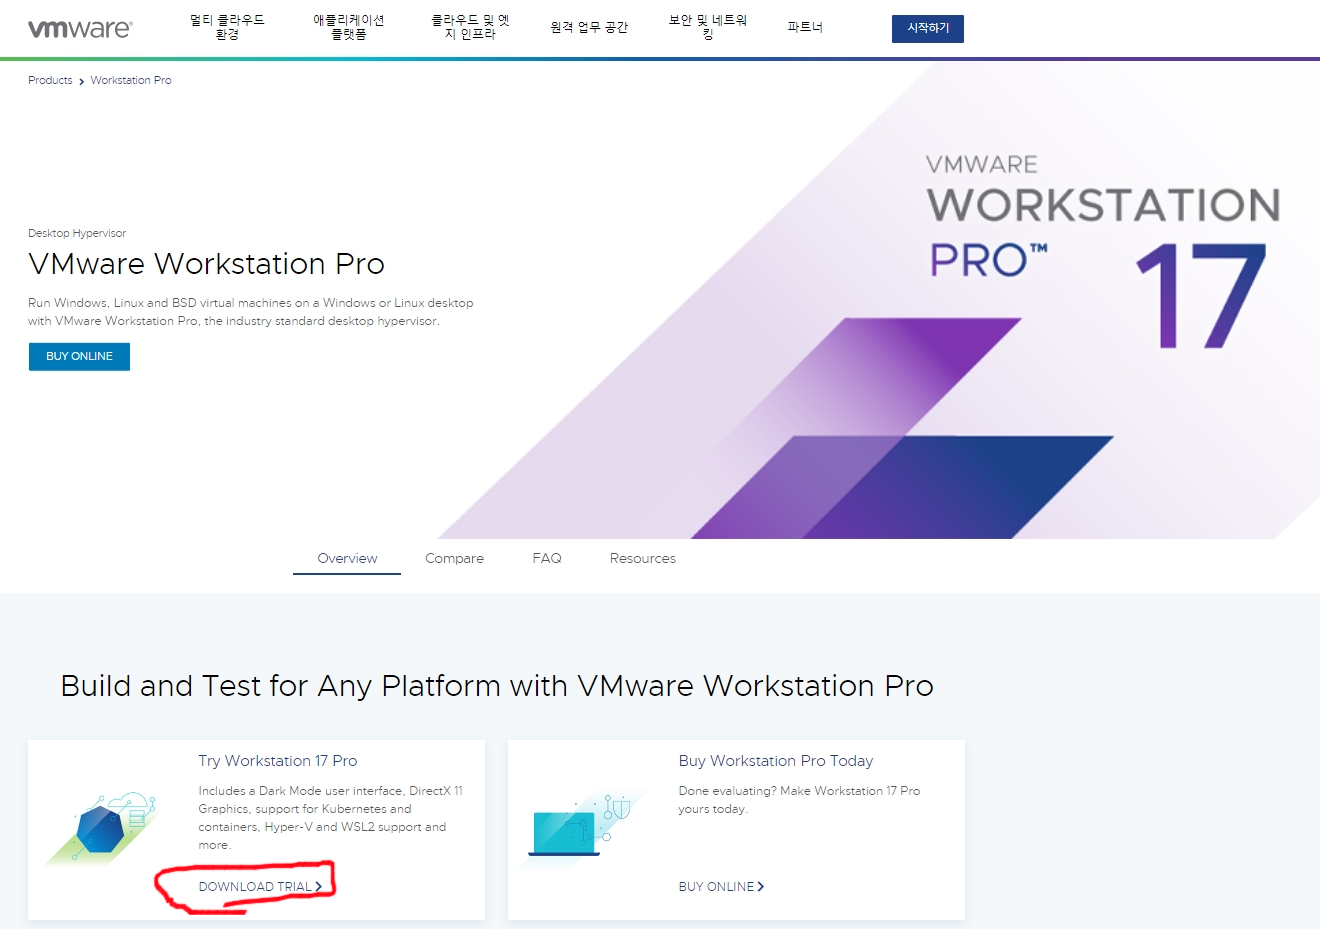The width and height of the screenshot is (1320, 929).
Task: Click the blue BUY ONLINE button
Action: pyautogui.click(x=79, y=356)
